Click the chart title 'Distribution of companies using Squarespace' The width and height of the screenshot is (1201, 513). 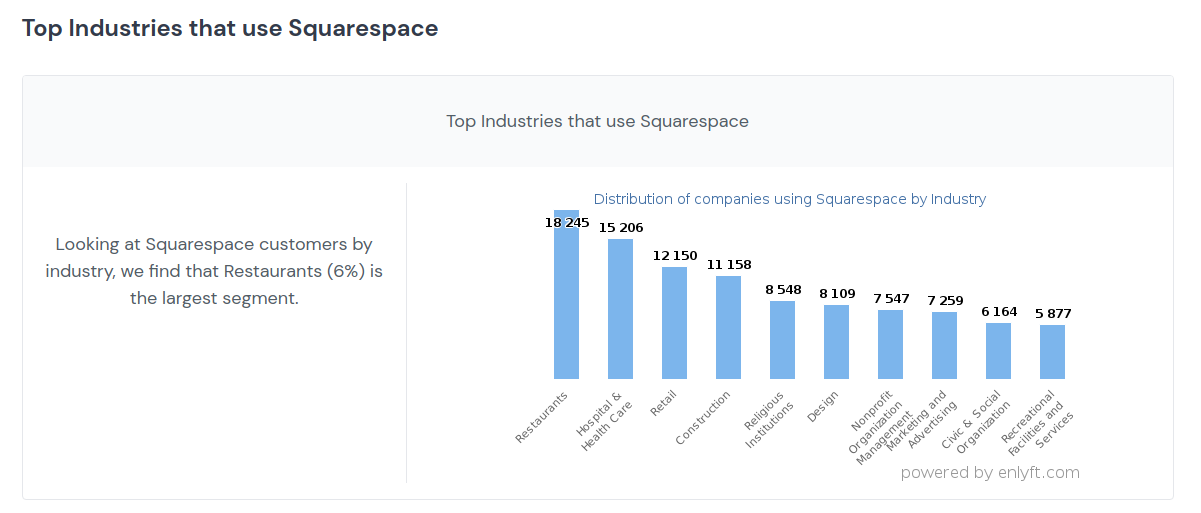(x=790, y=199)
